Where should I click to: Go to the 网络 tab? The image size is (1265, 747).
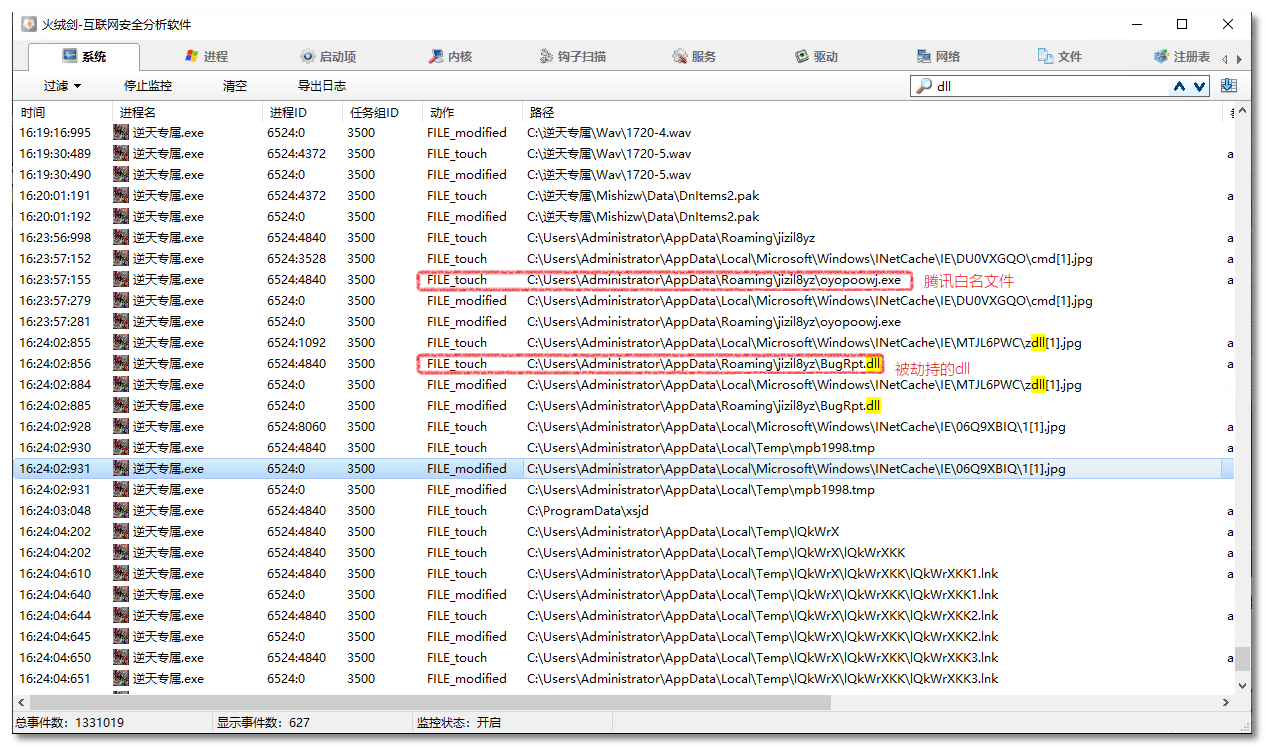click(x=938, y=57)
